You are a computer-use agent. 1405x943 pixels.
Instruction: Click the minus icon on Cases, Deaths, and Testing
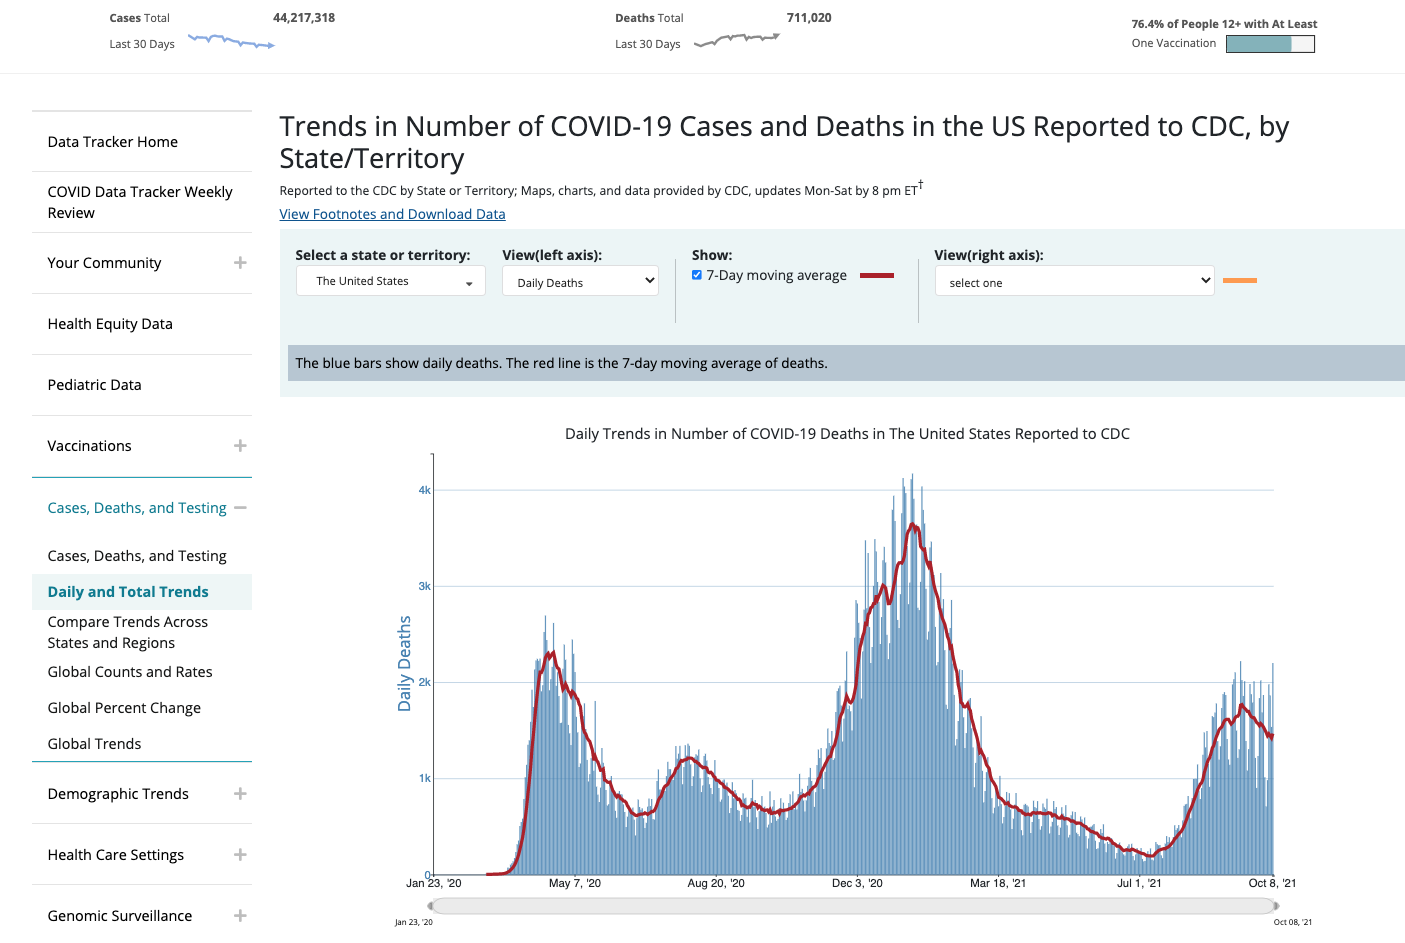point(240,507)
